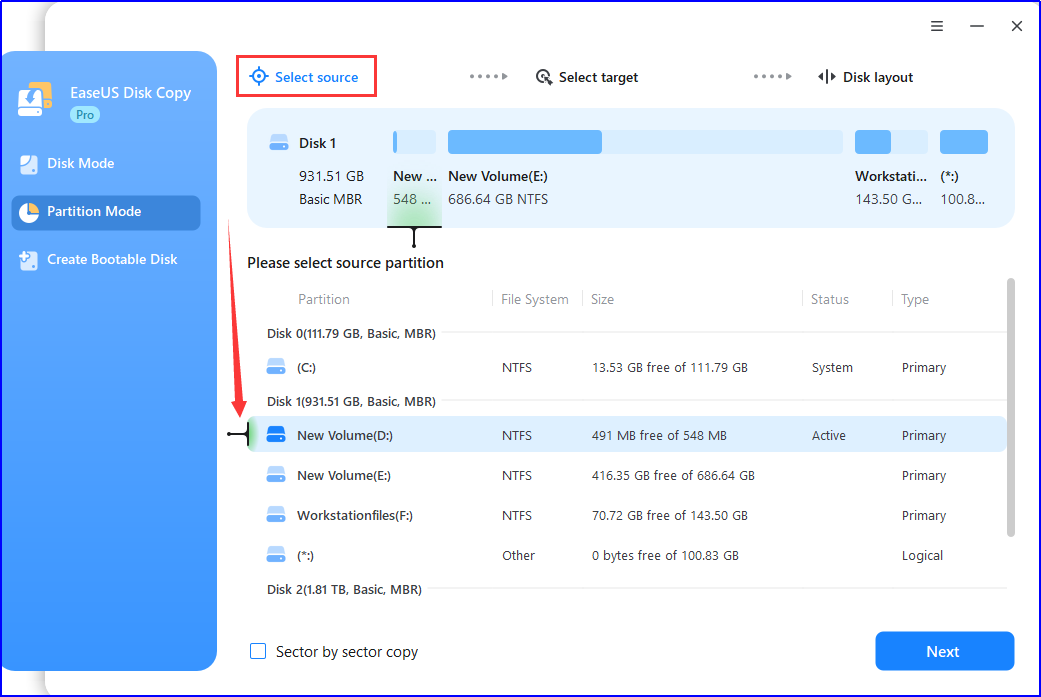Click the Disk 1 drive icon
1041x697 pixels.
[279, 141]
